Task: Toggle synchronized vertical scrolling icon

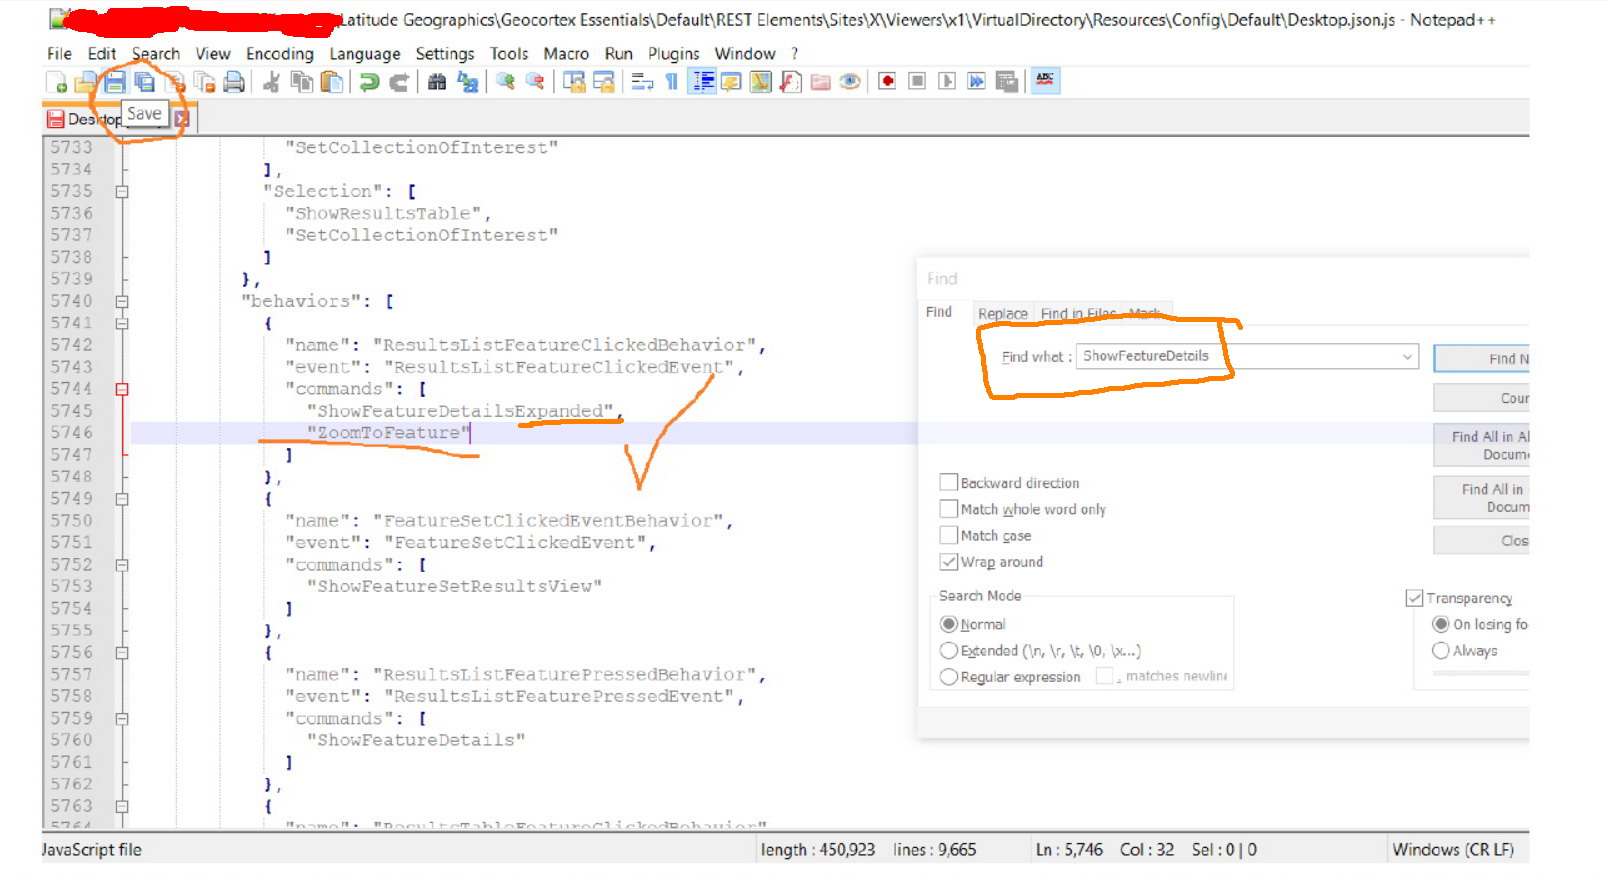Action: pos(574,82)
